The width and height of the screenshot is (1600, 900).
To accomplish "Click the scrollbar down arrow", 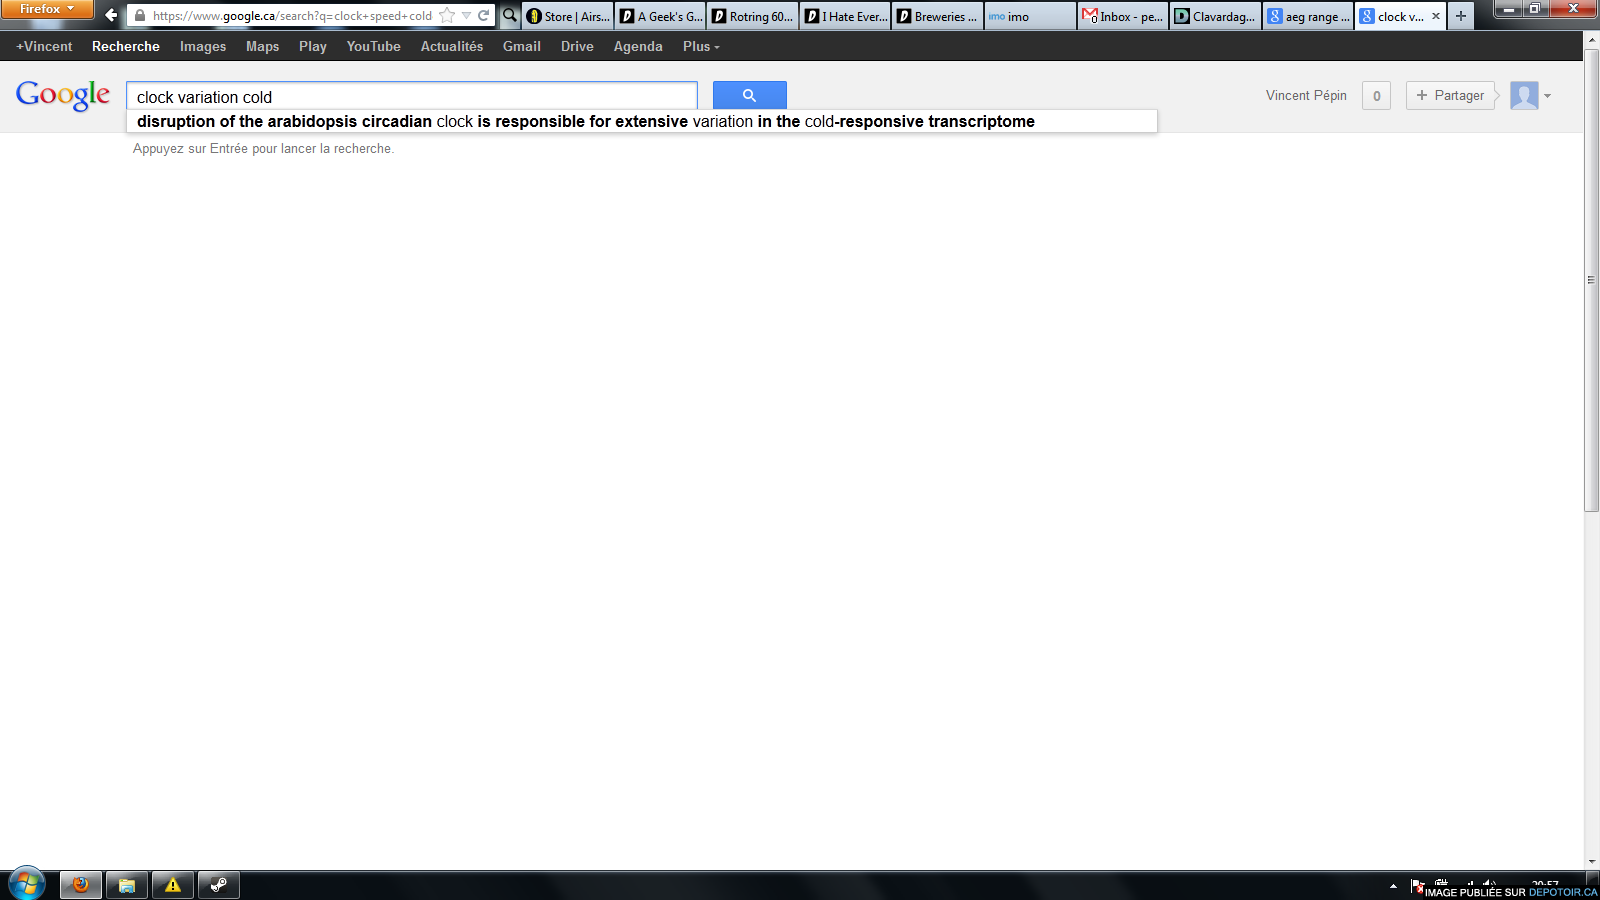I will click(x=1592, y=861).
